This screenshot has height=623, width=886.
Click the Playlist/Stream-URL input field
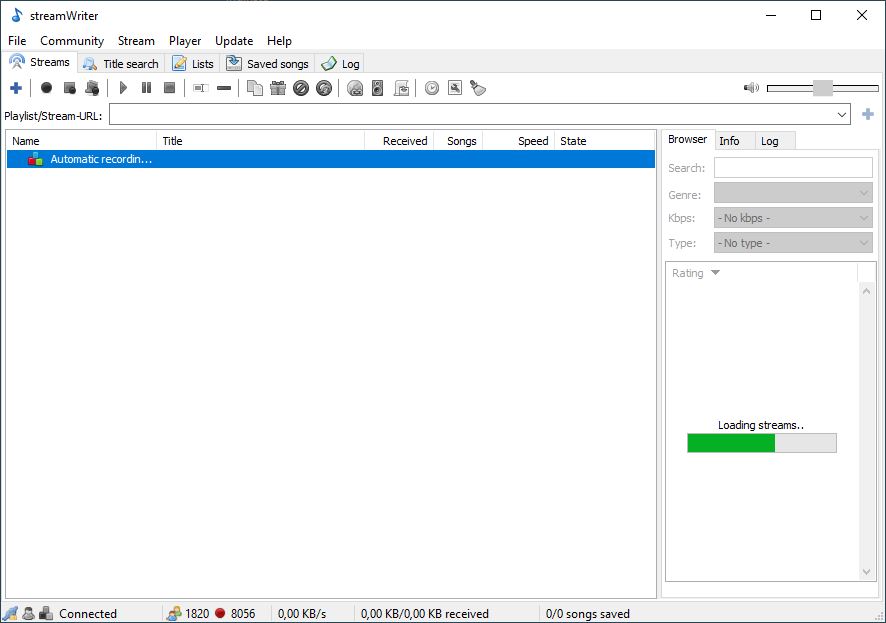[480, 115]
